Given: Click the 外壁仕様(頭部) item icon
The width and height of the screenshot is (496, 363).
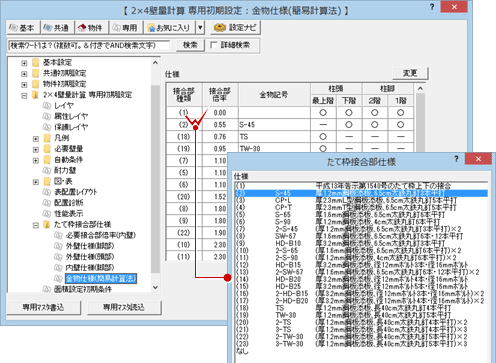Looking at the screenshot, I should coord(59,257).
